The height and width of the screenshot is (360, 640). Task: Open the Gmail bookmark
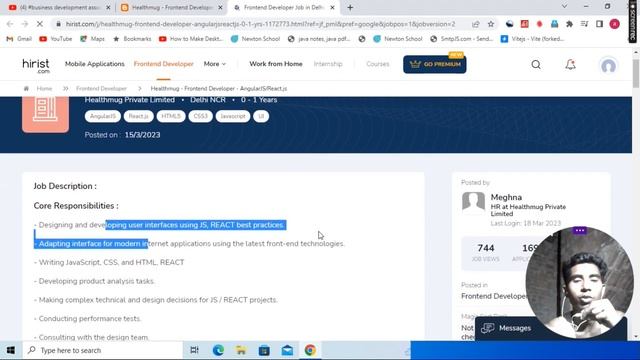[19, 39]
